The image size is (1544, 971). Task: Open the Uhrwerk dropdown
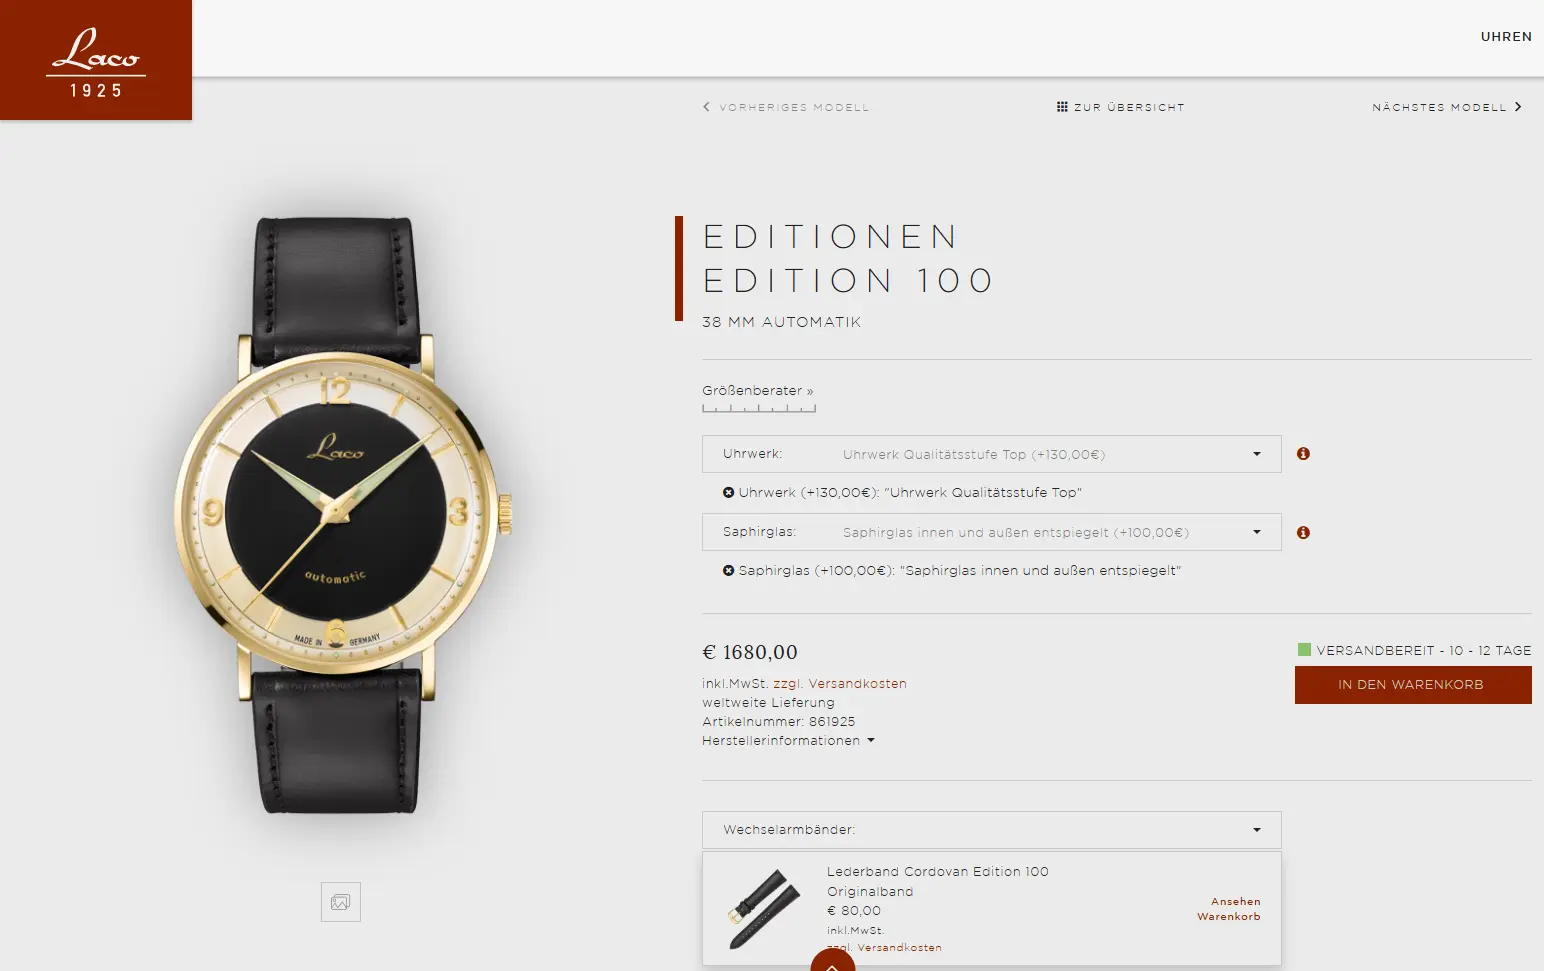992,454
